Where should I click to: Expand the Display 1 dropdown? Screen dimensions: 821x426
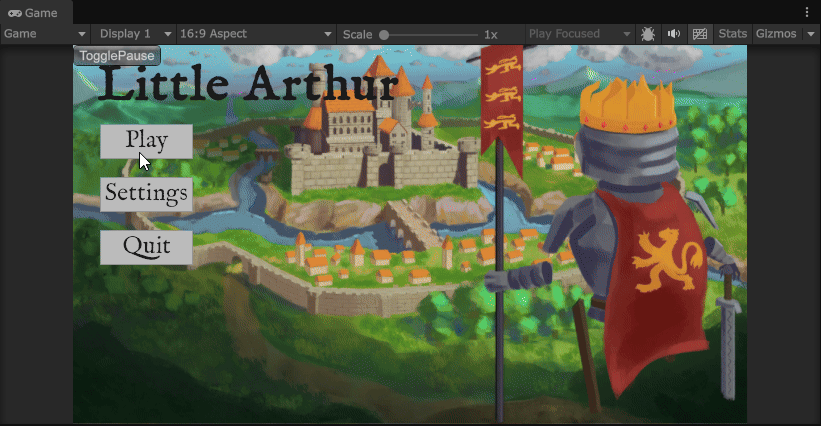134,34
